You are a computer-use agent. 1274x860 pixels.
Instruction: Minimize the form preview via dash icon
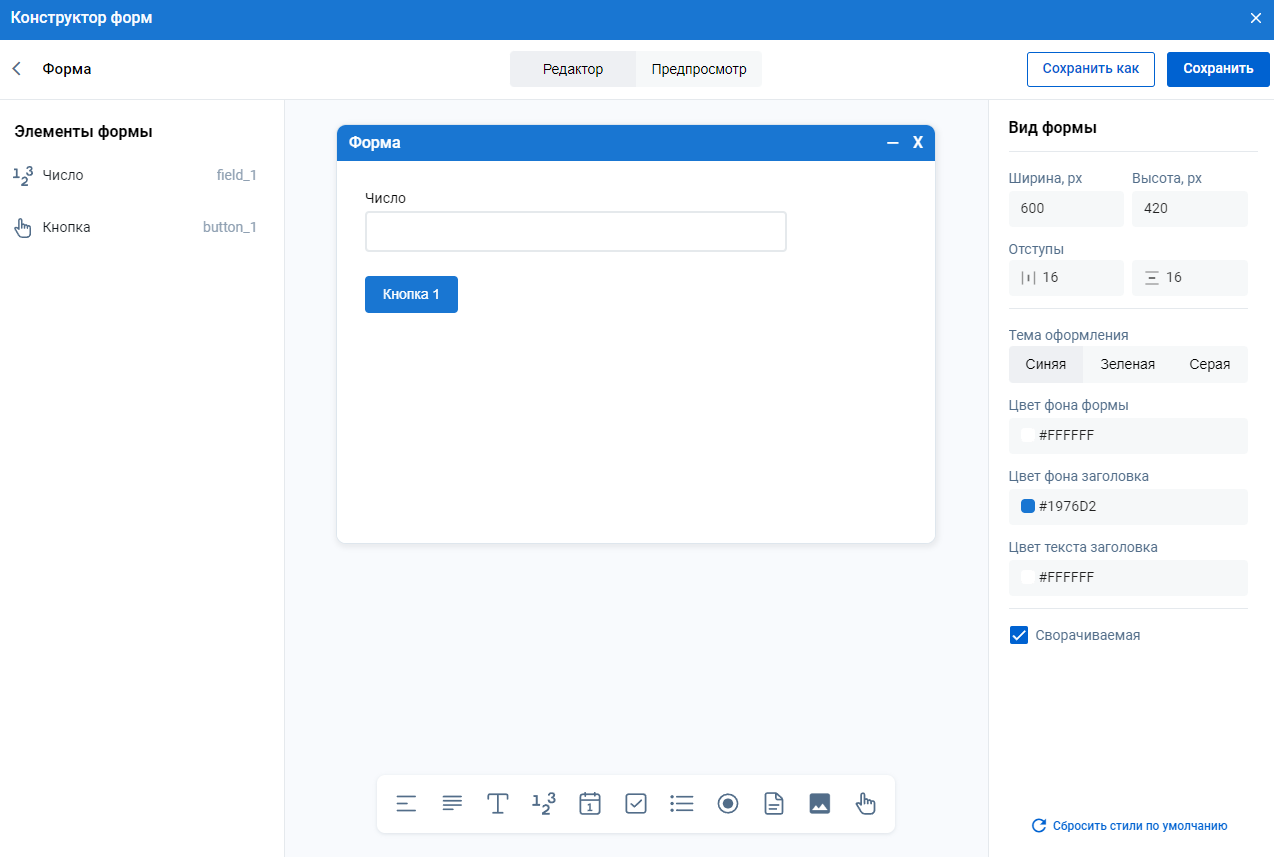[x=893, y=143]
